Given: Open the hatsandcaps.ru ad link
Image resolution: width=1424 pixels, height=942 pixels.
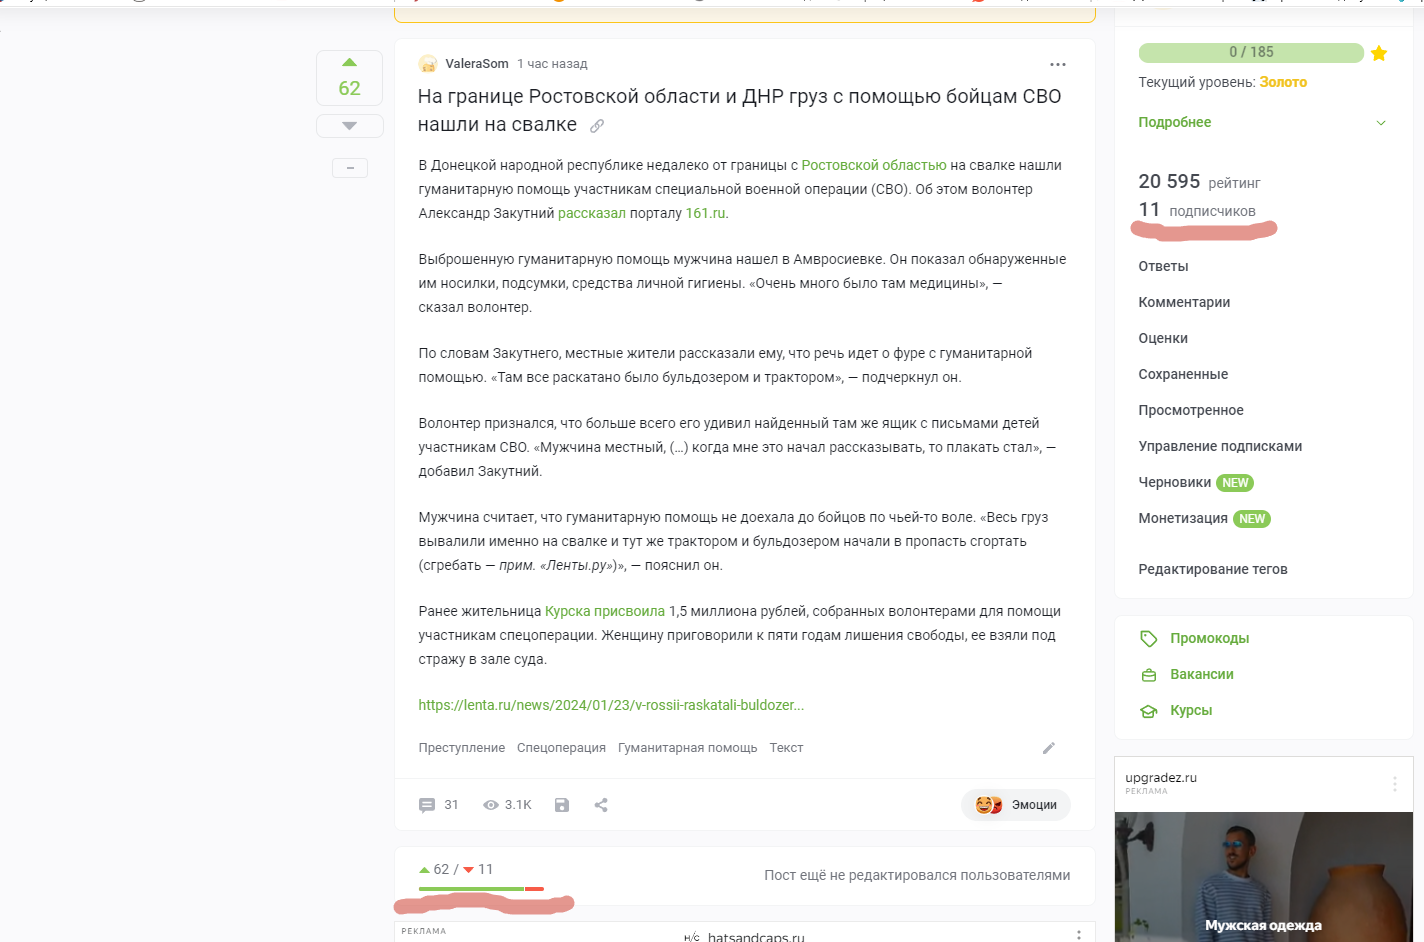Looking at the screenshot, I should pos(756,936).
